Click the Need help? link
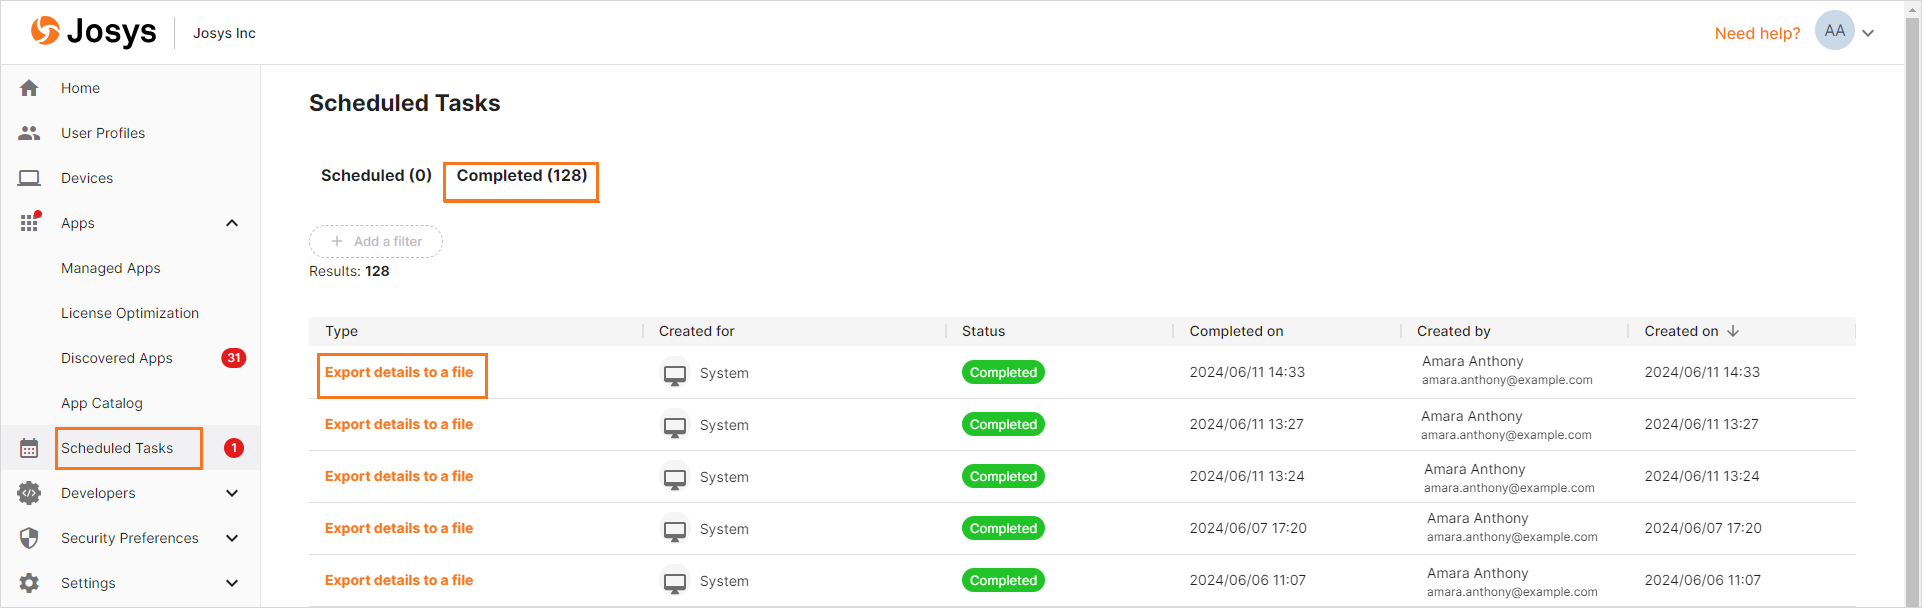This screenshot has width=1922, height=608. click(x=1757, y=33)
